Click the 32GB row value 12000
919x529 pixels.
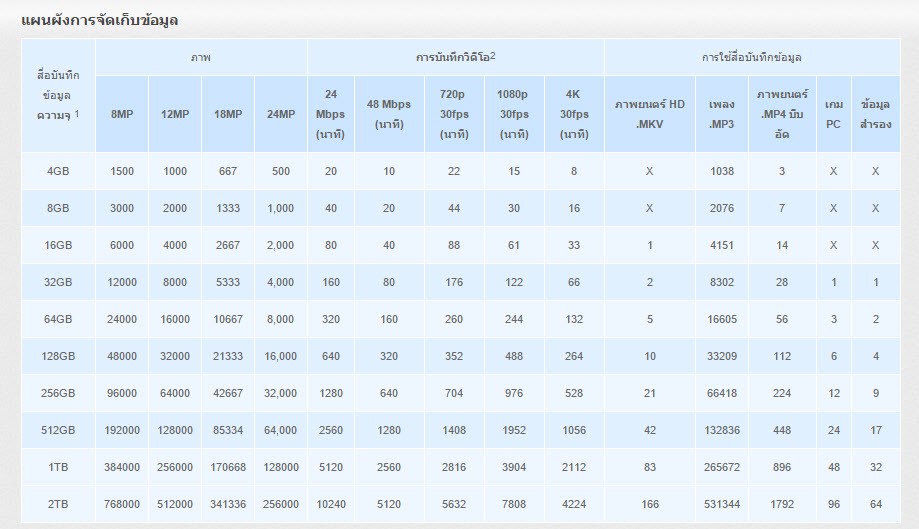(122, 282)
